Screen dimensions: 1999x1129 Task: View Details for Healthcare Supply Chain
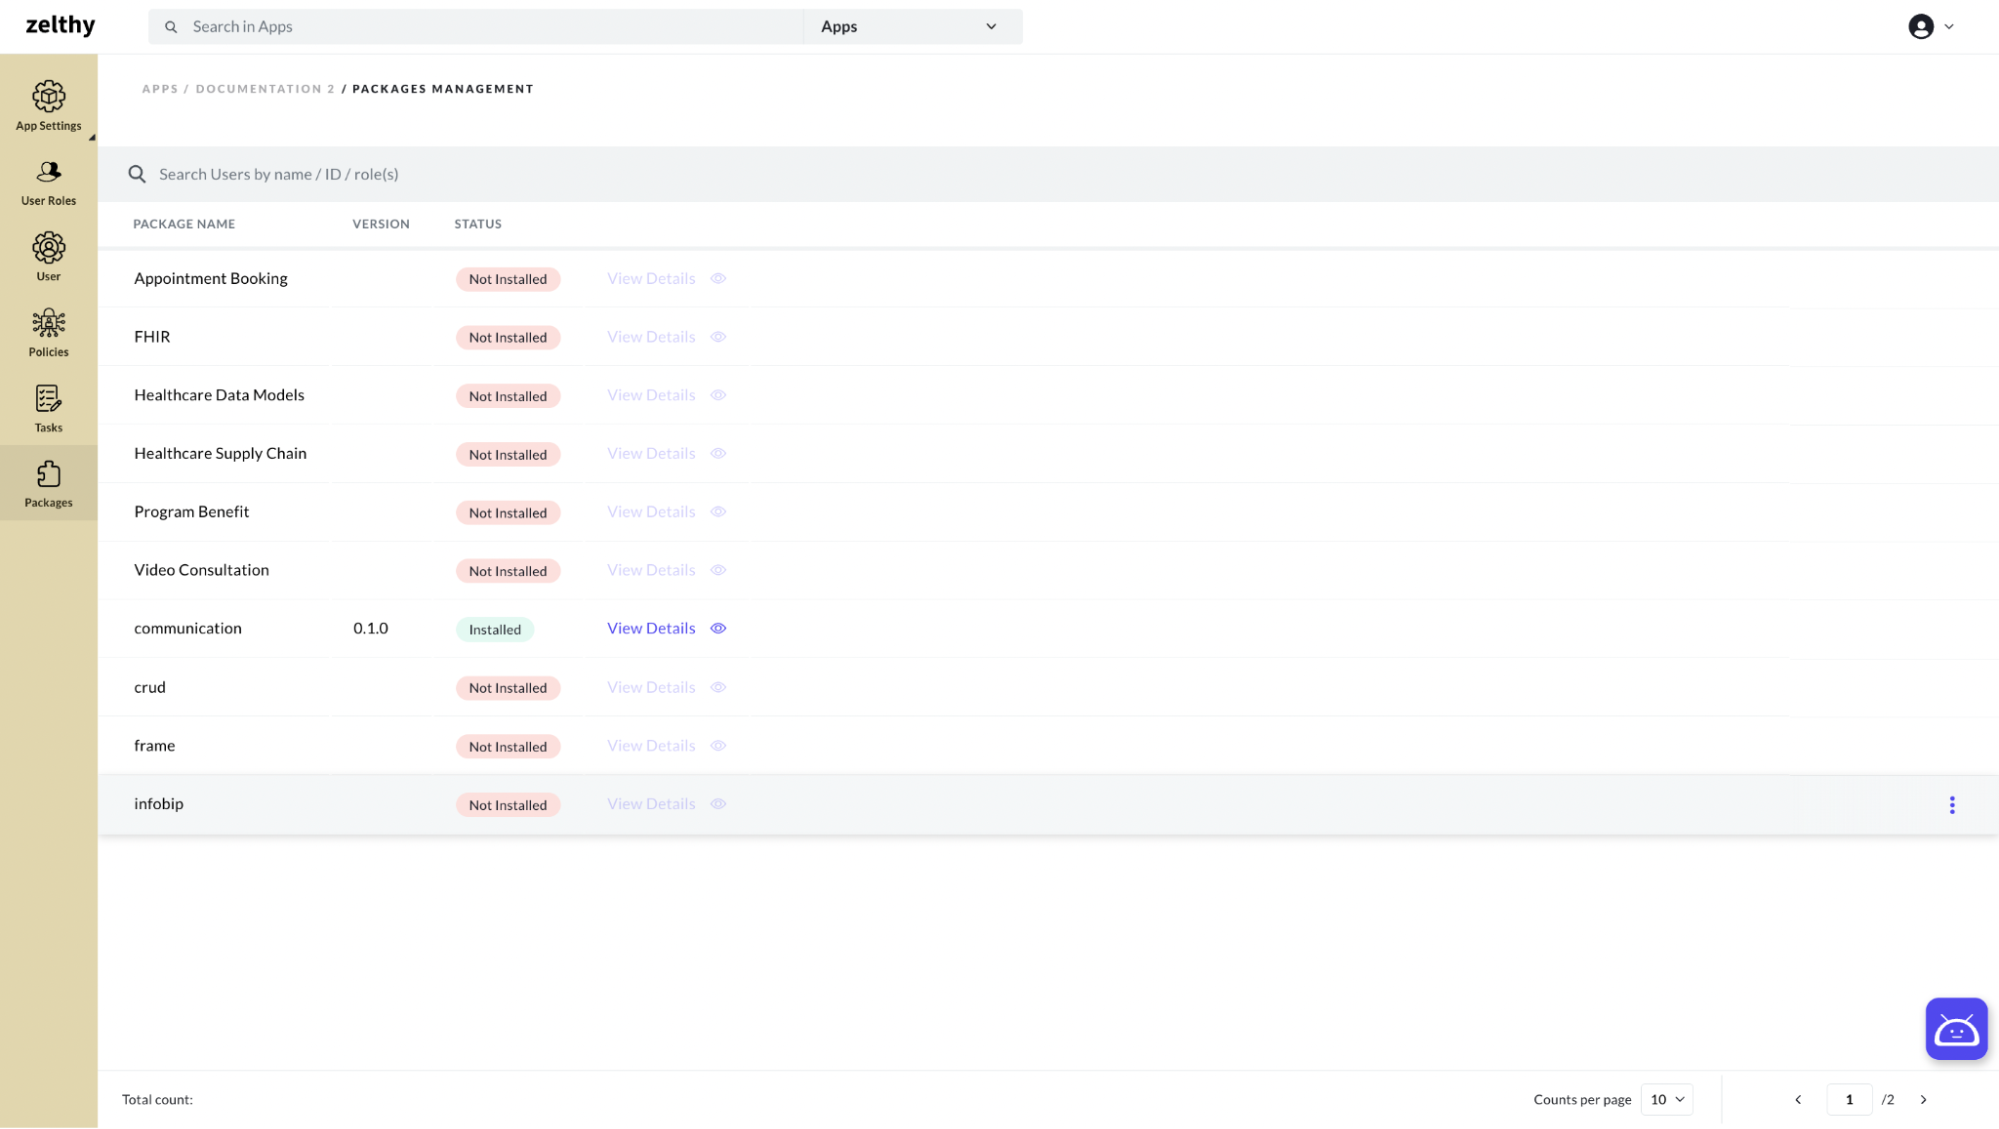(x=651, y=453)
